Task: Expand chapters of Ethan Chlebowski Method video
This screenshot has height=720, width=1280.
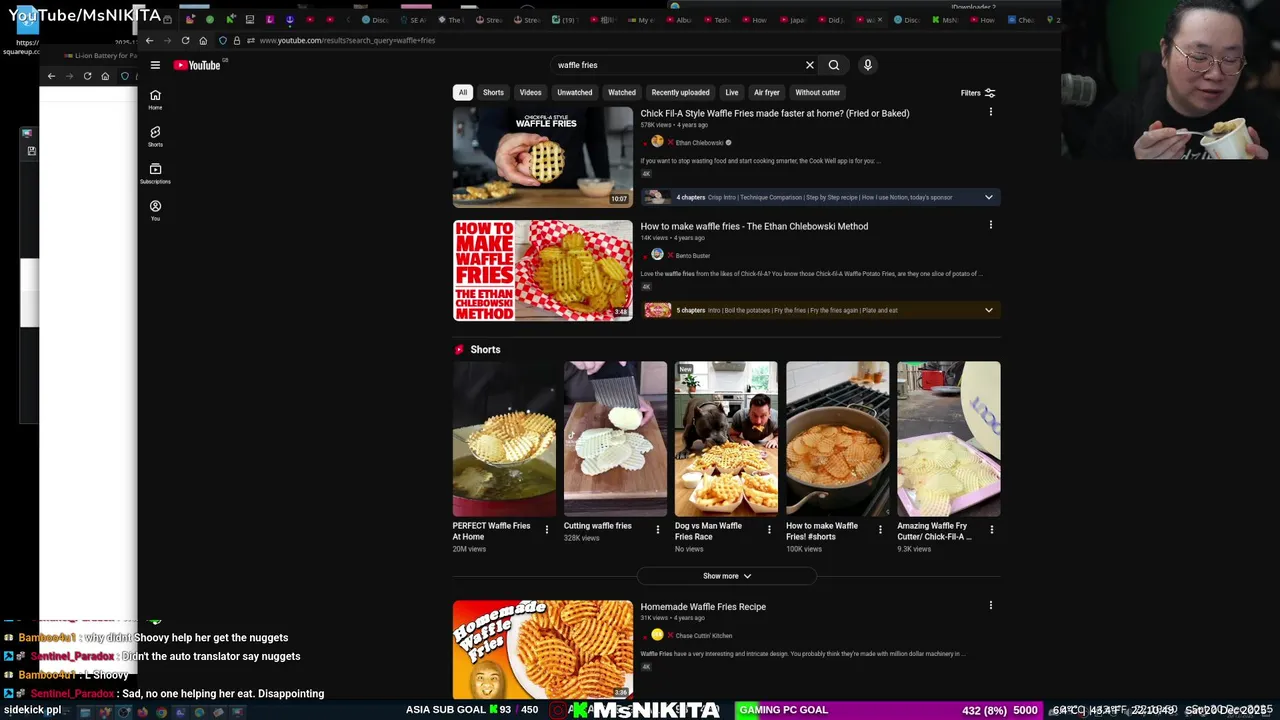Action: (x=989, y=310)
